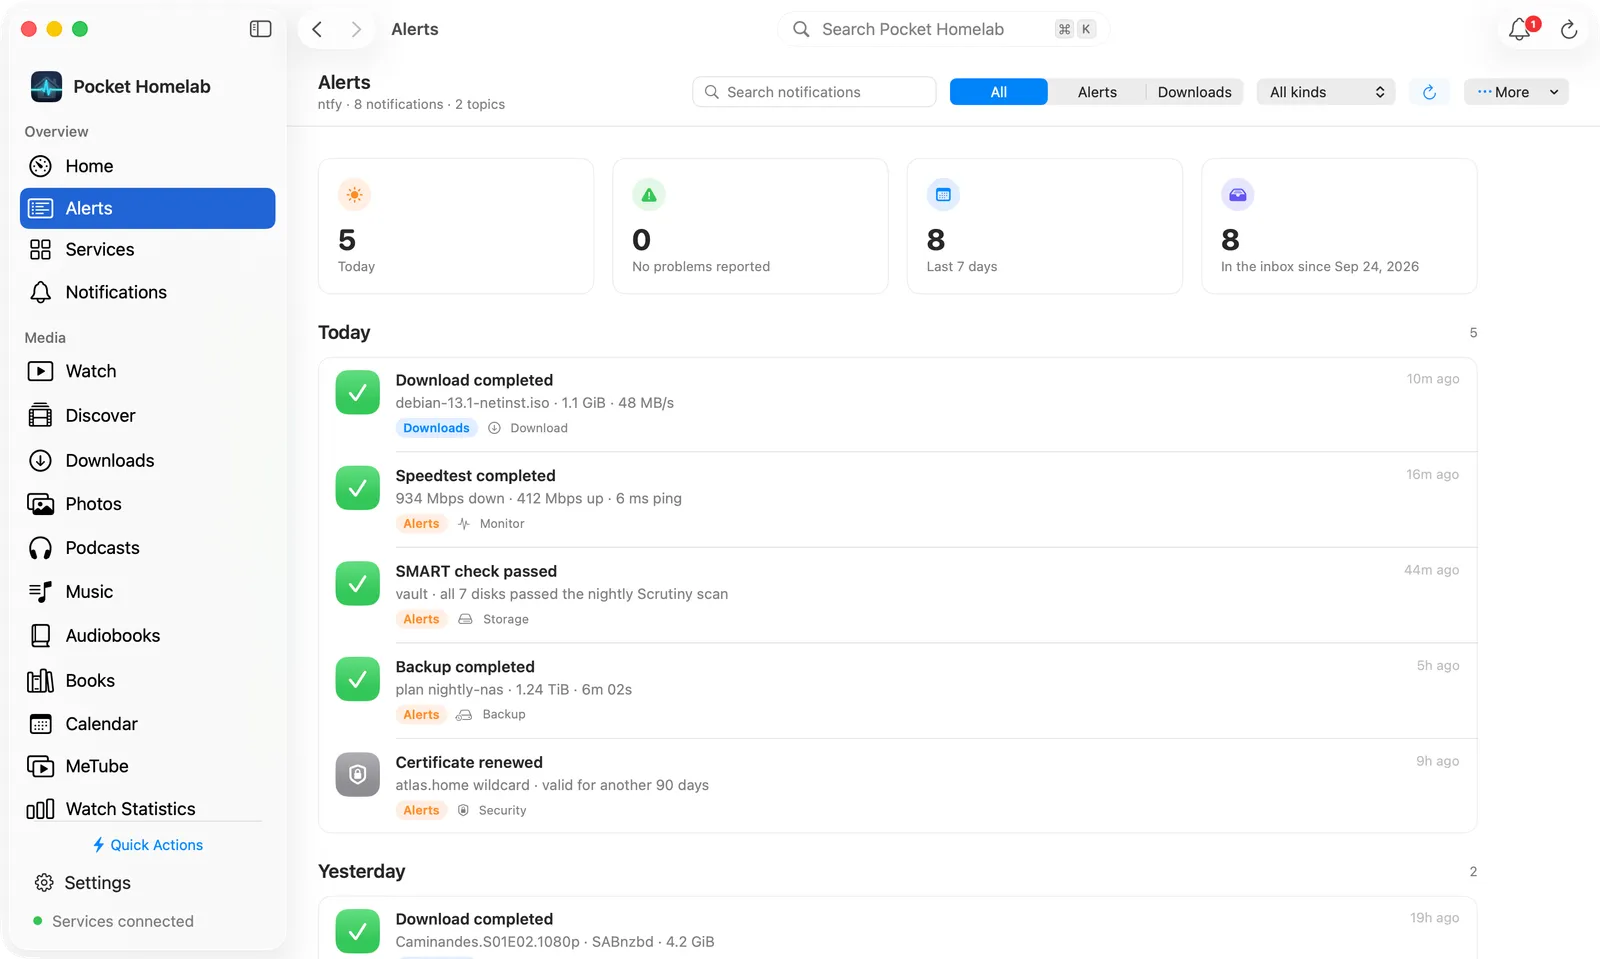Open the SMART check passed notification

point(897,595)
